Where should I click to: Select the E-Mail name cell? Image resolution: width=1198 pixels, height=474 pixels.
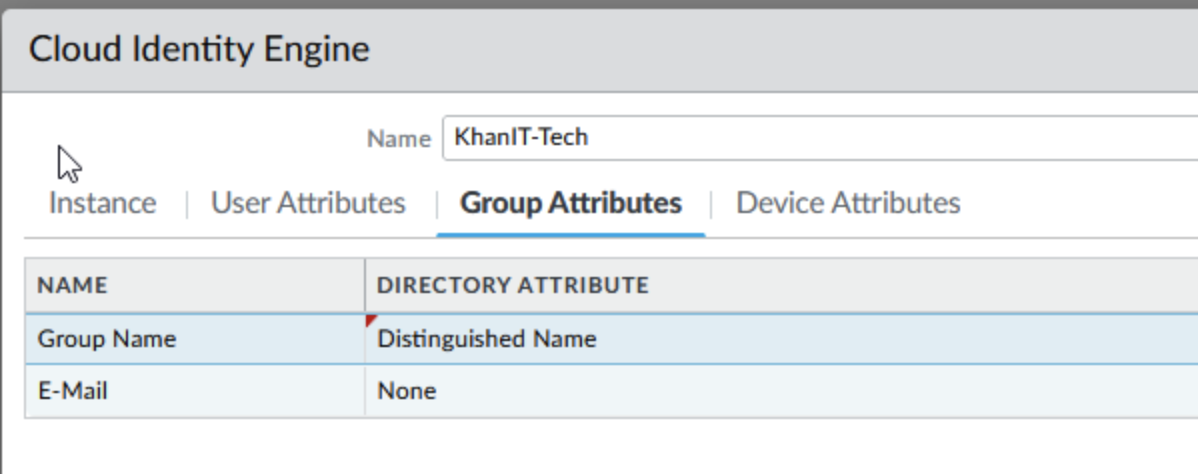(x=73, y=391)
